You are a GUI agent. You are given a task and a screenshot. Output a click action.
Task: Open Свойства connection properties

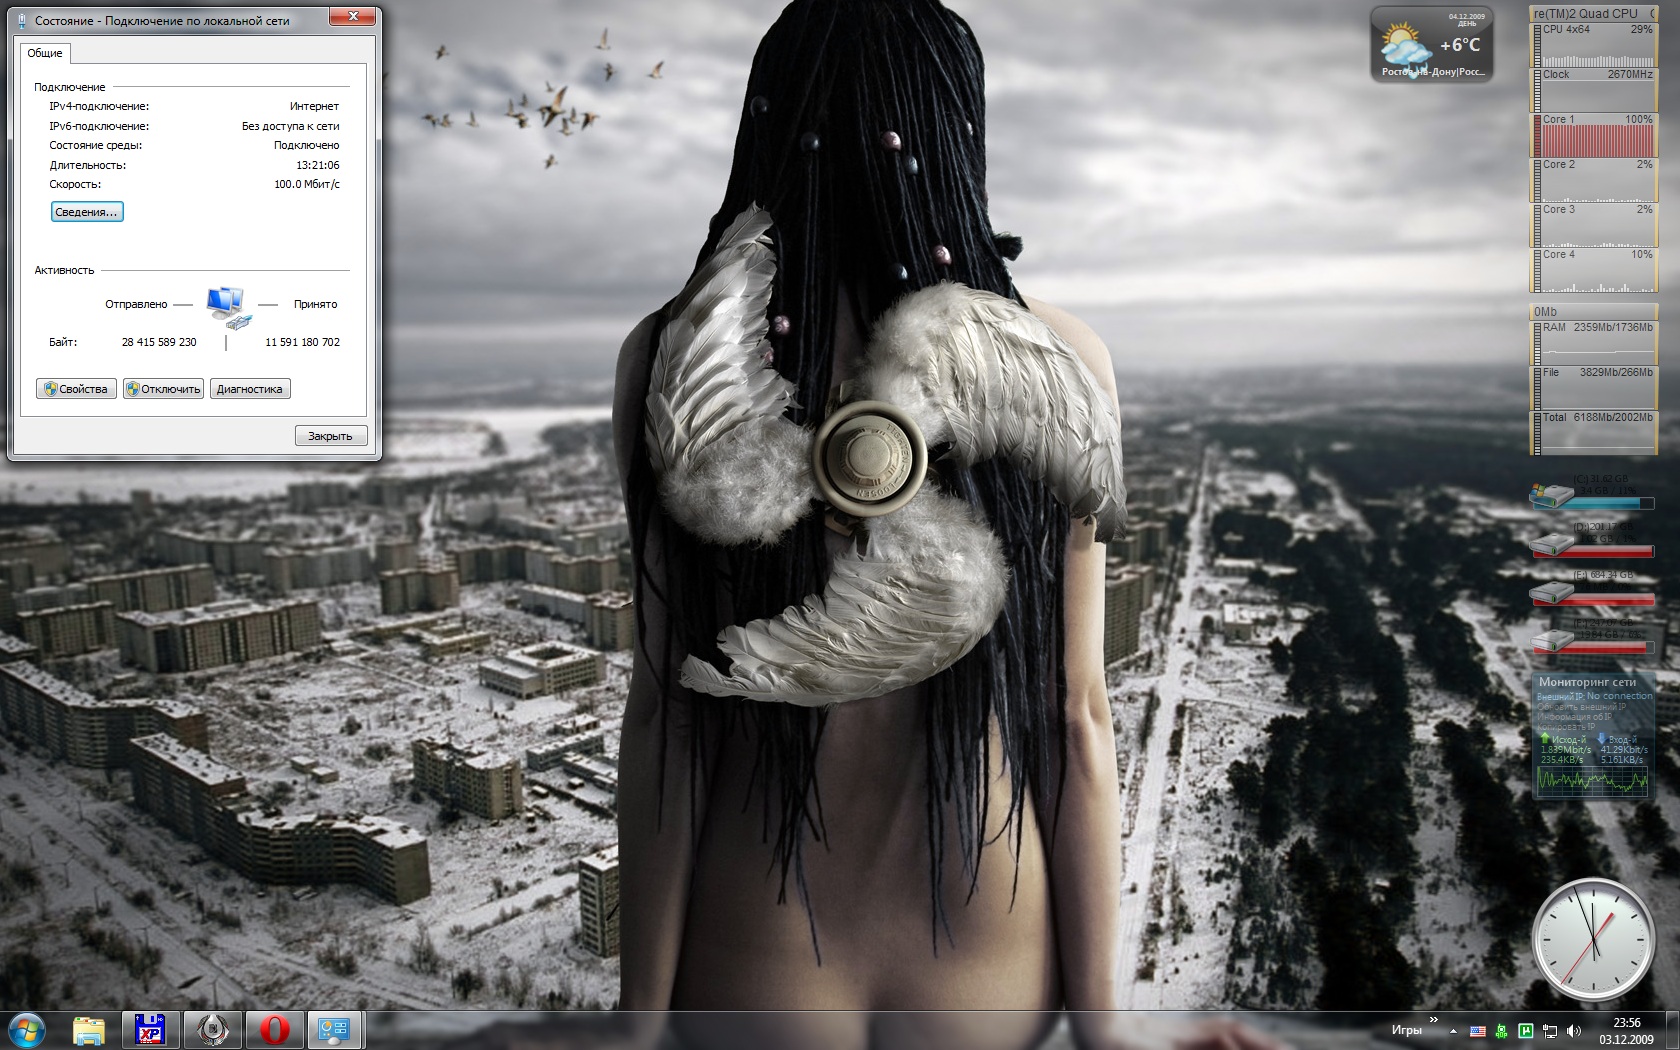pyautogui.click(x=77, y=389)
